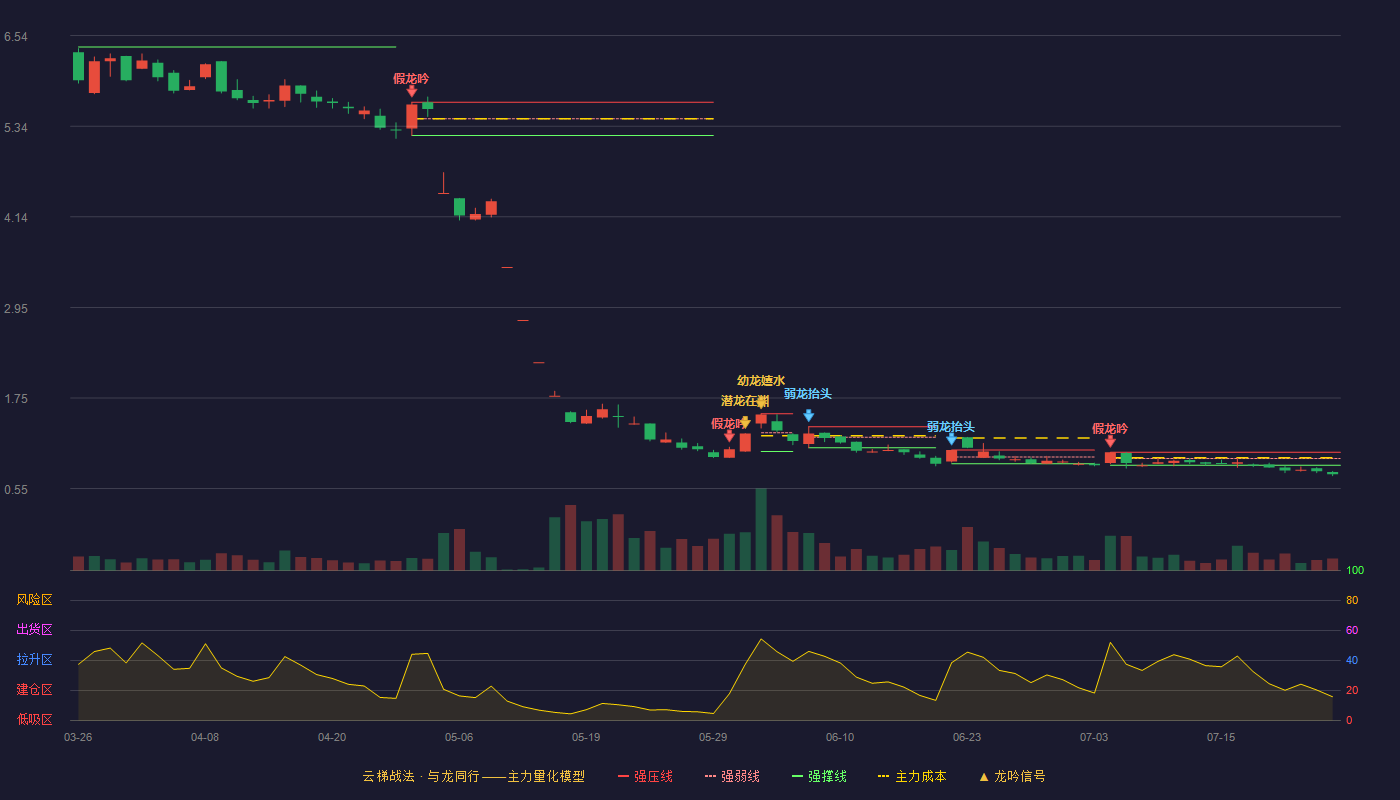
Task: Toggle the 主力成本 legend series
Action: (x=912, y=776)
